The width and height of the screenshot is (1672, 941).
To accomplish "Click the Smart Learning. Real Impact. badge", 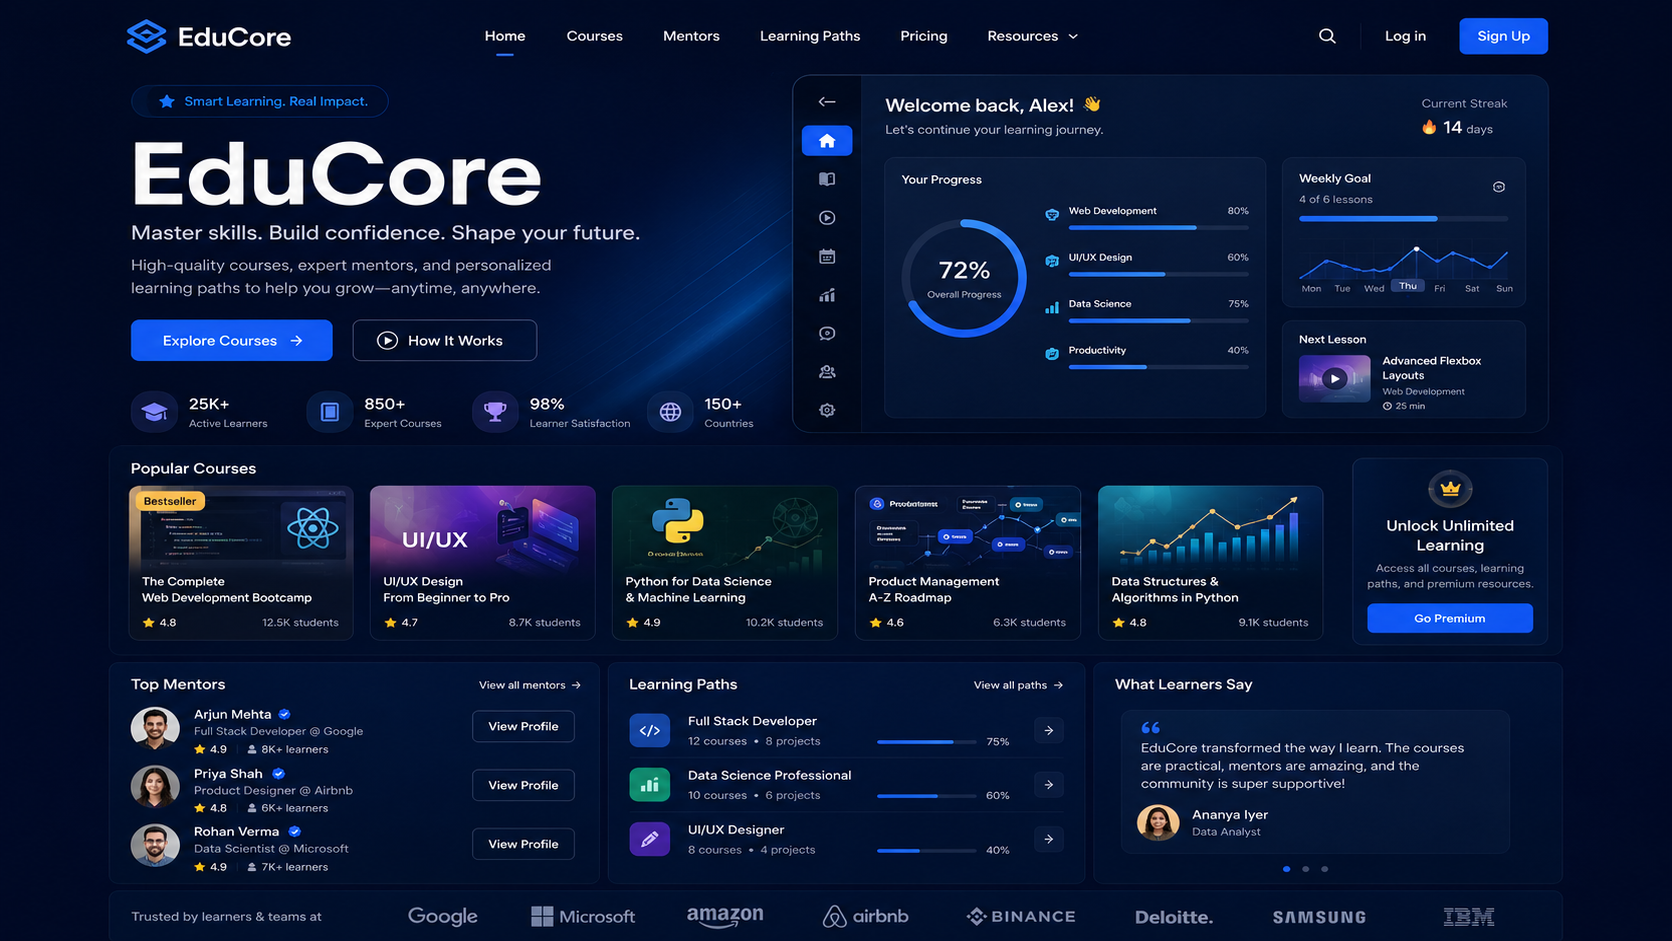I will 260,101.
